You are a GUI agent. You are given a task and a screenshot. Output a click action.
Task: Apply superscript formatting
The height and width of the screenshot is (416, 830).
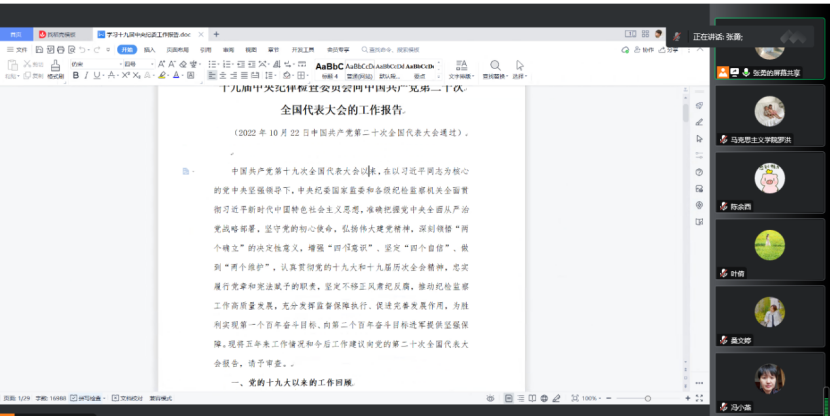[126, 75]
